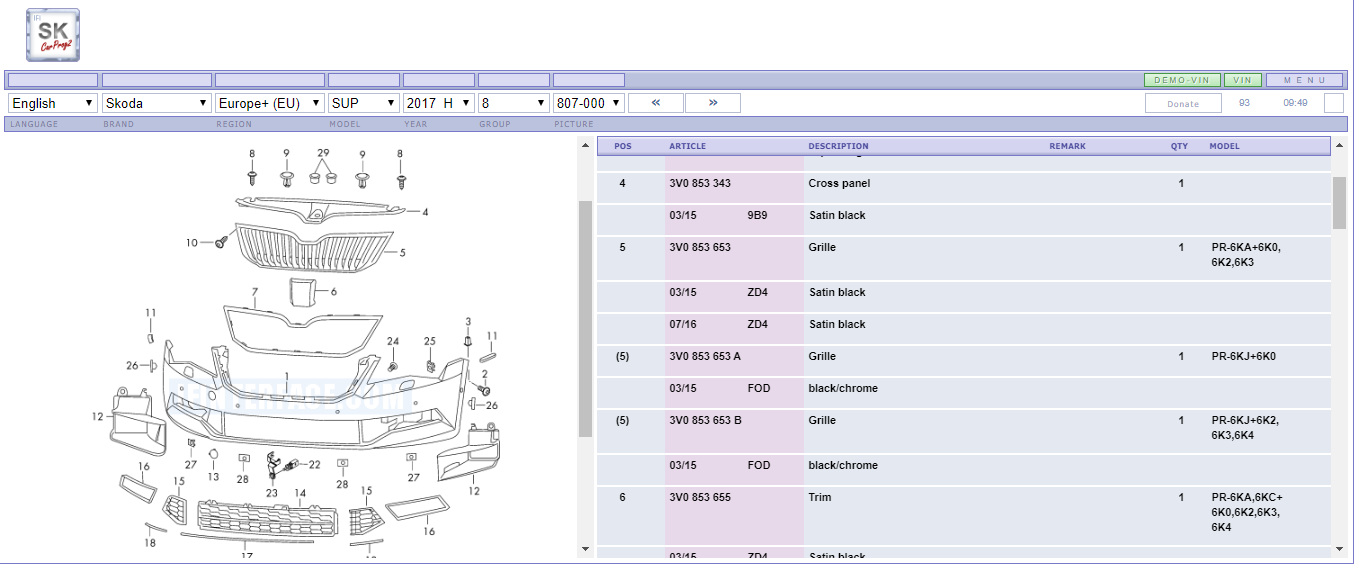Go to previous picture with « button
Image resolution: width=1354 pixels, height=564 pixels.
point(656,103)
